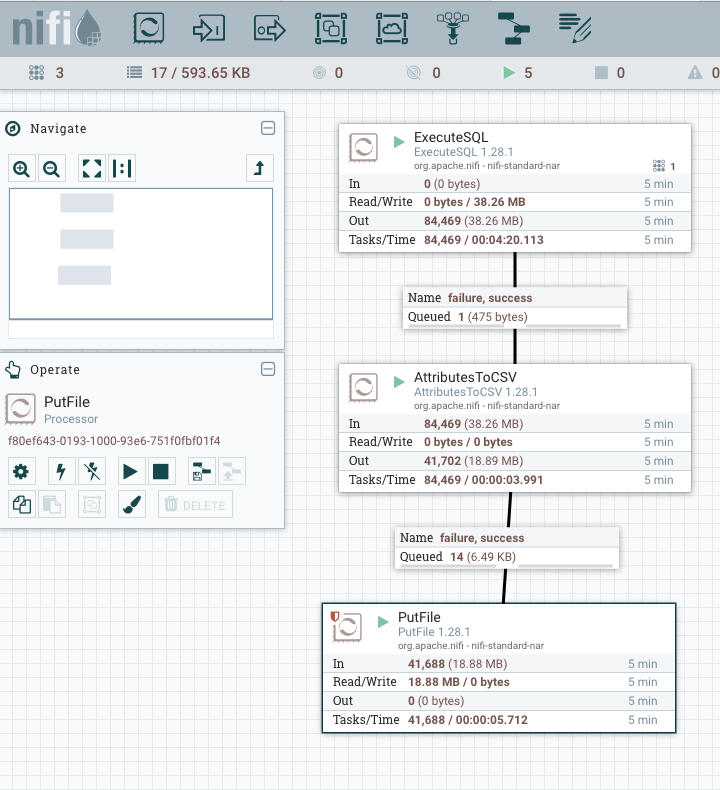The image size is (720, 790).
Task: Create template from selection in Operate panel
Action: tap(202, 472)
